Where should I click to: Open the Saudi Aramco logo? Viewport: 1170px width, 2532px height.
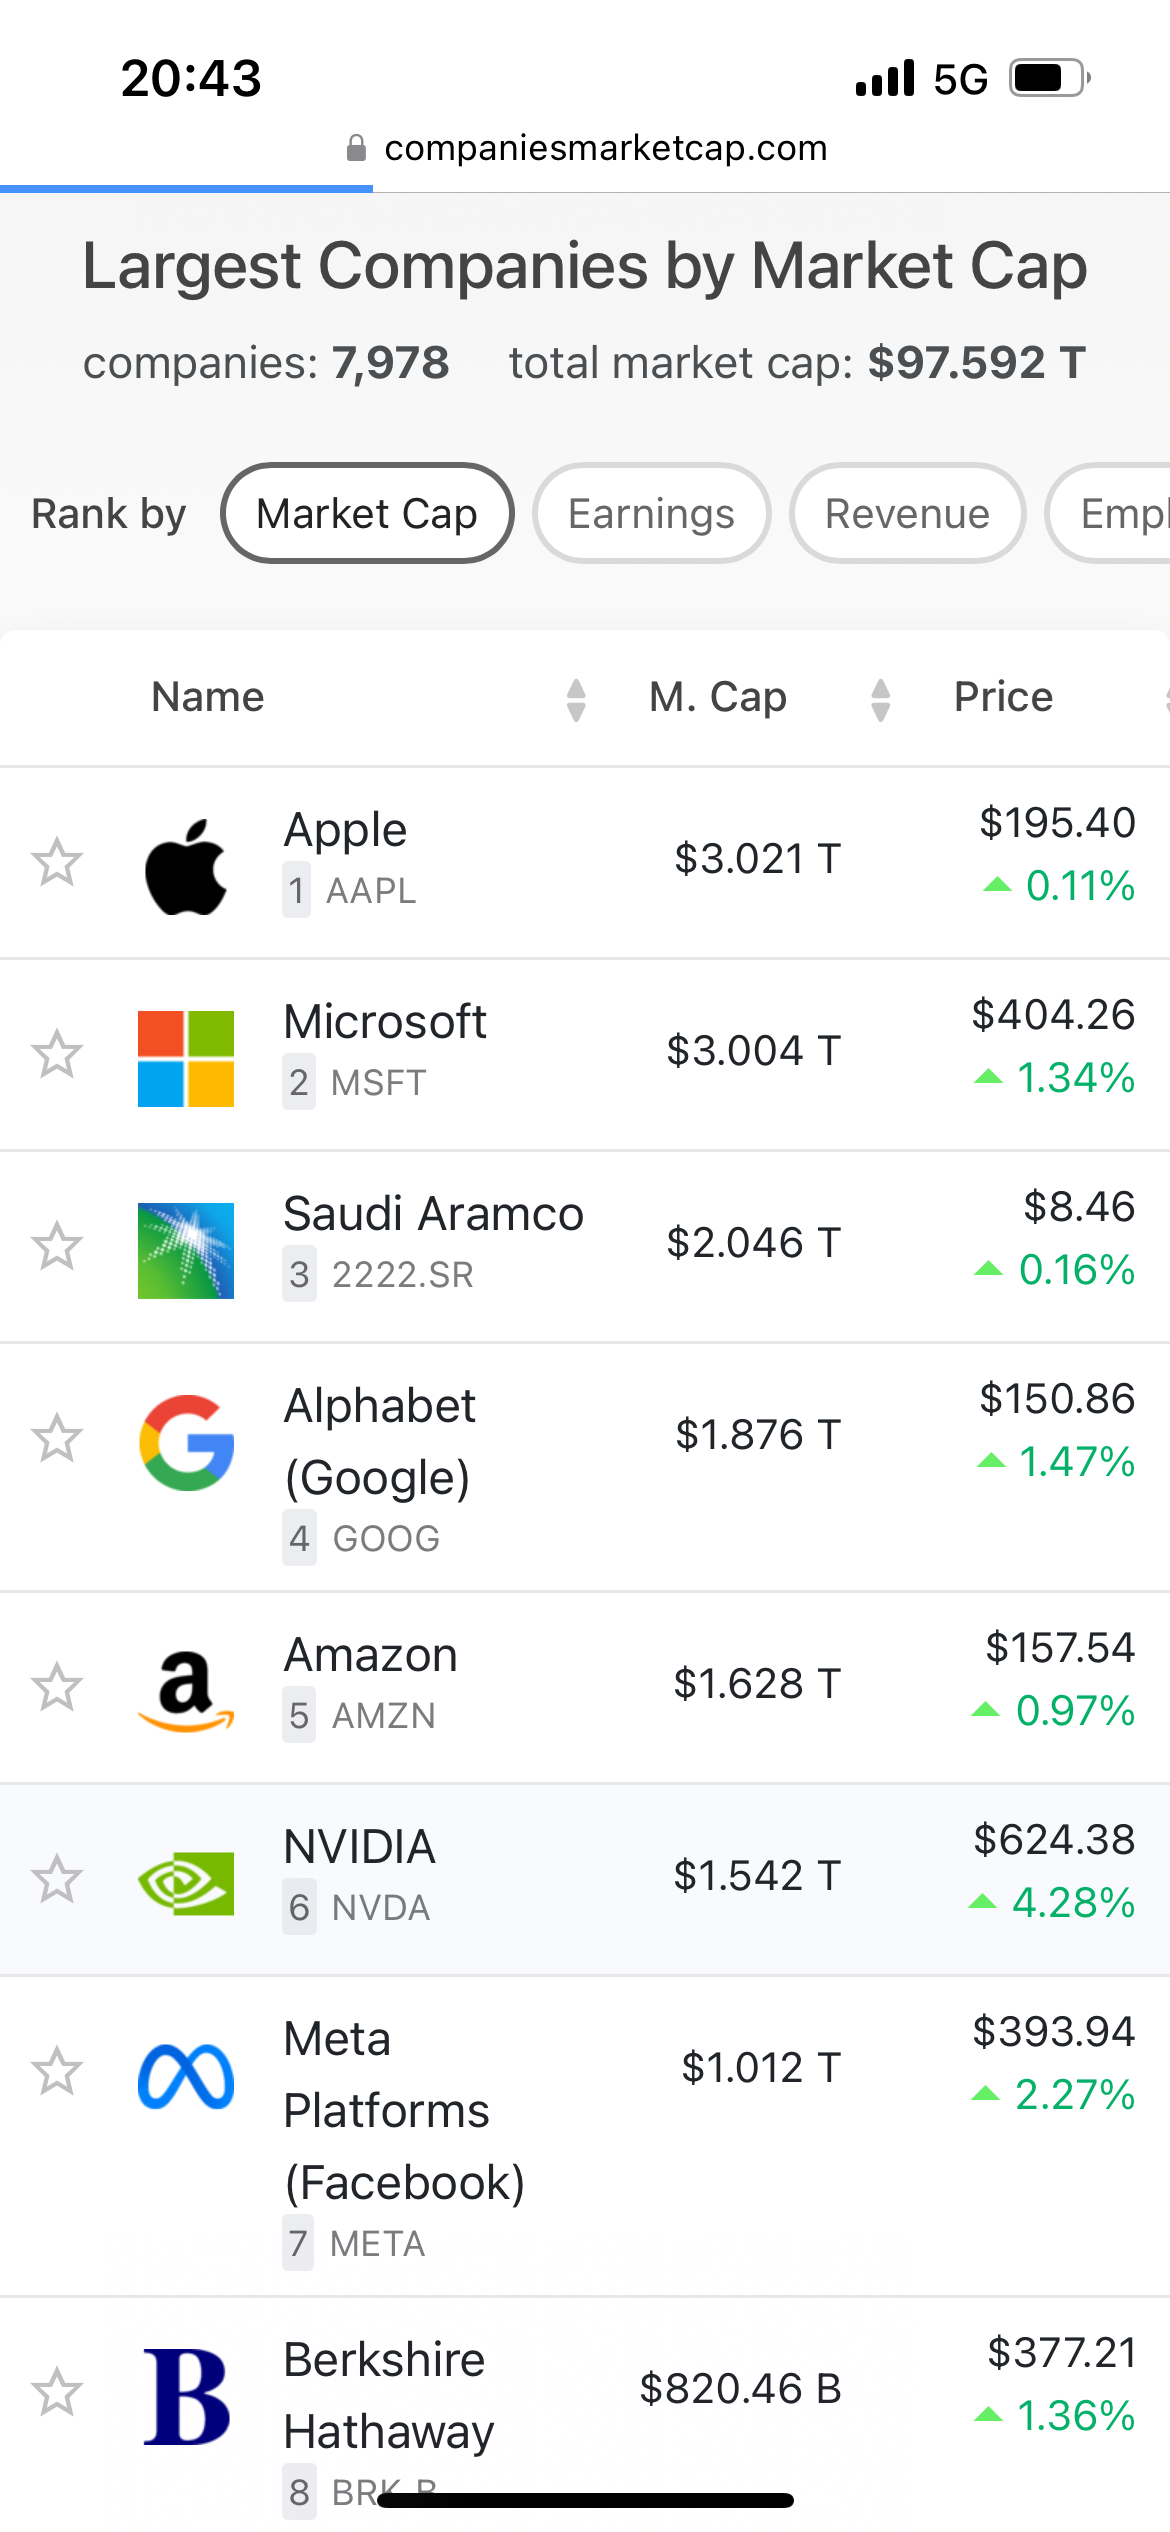pos(186,1250)
